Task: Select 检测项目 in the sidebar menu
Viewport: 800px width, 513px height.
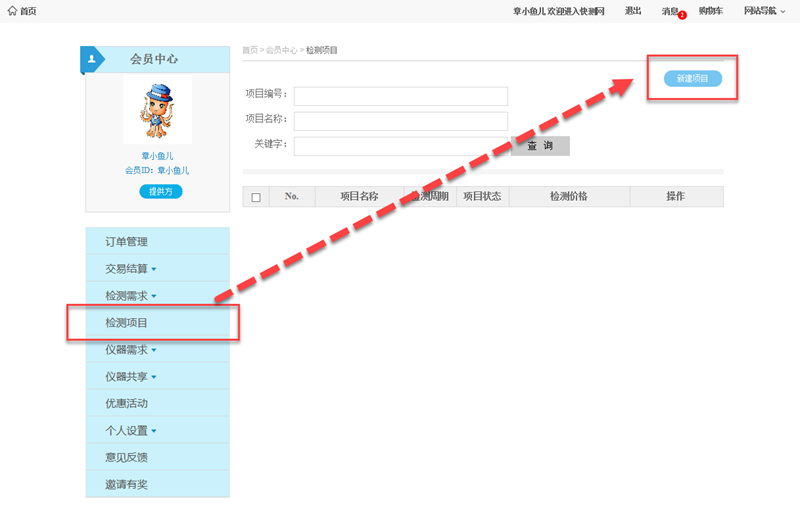Action: (126, 323)
